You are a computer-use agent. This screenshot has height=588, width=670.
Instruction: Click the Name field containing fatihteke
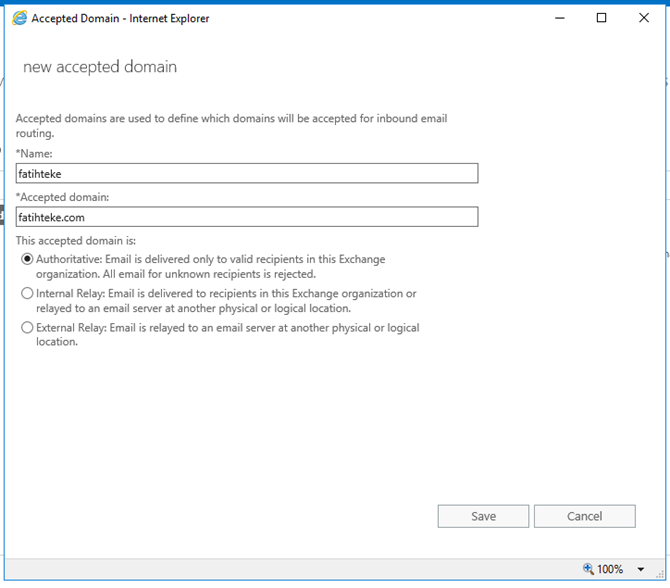tap(247, 174)
